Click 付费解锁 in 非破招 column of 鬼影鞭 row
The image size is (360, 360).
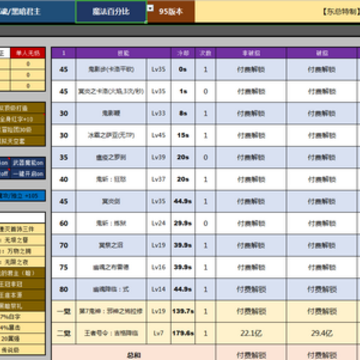[251, 114]
